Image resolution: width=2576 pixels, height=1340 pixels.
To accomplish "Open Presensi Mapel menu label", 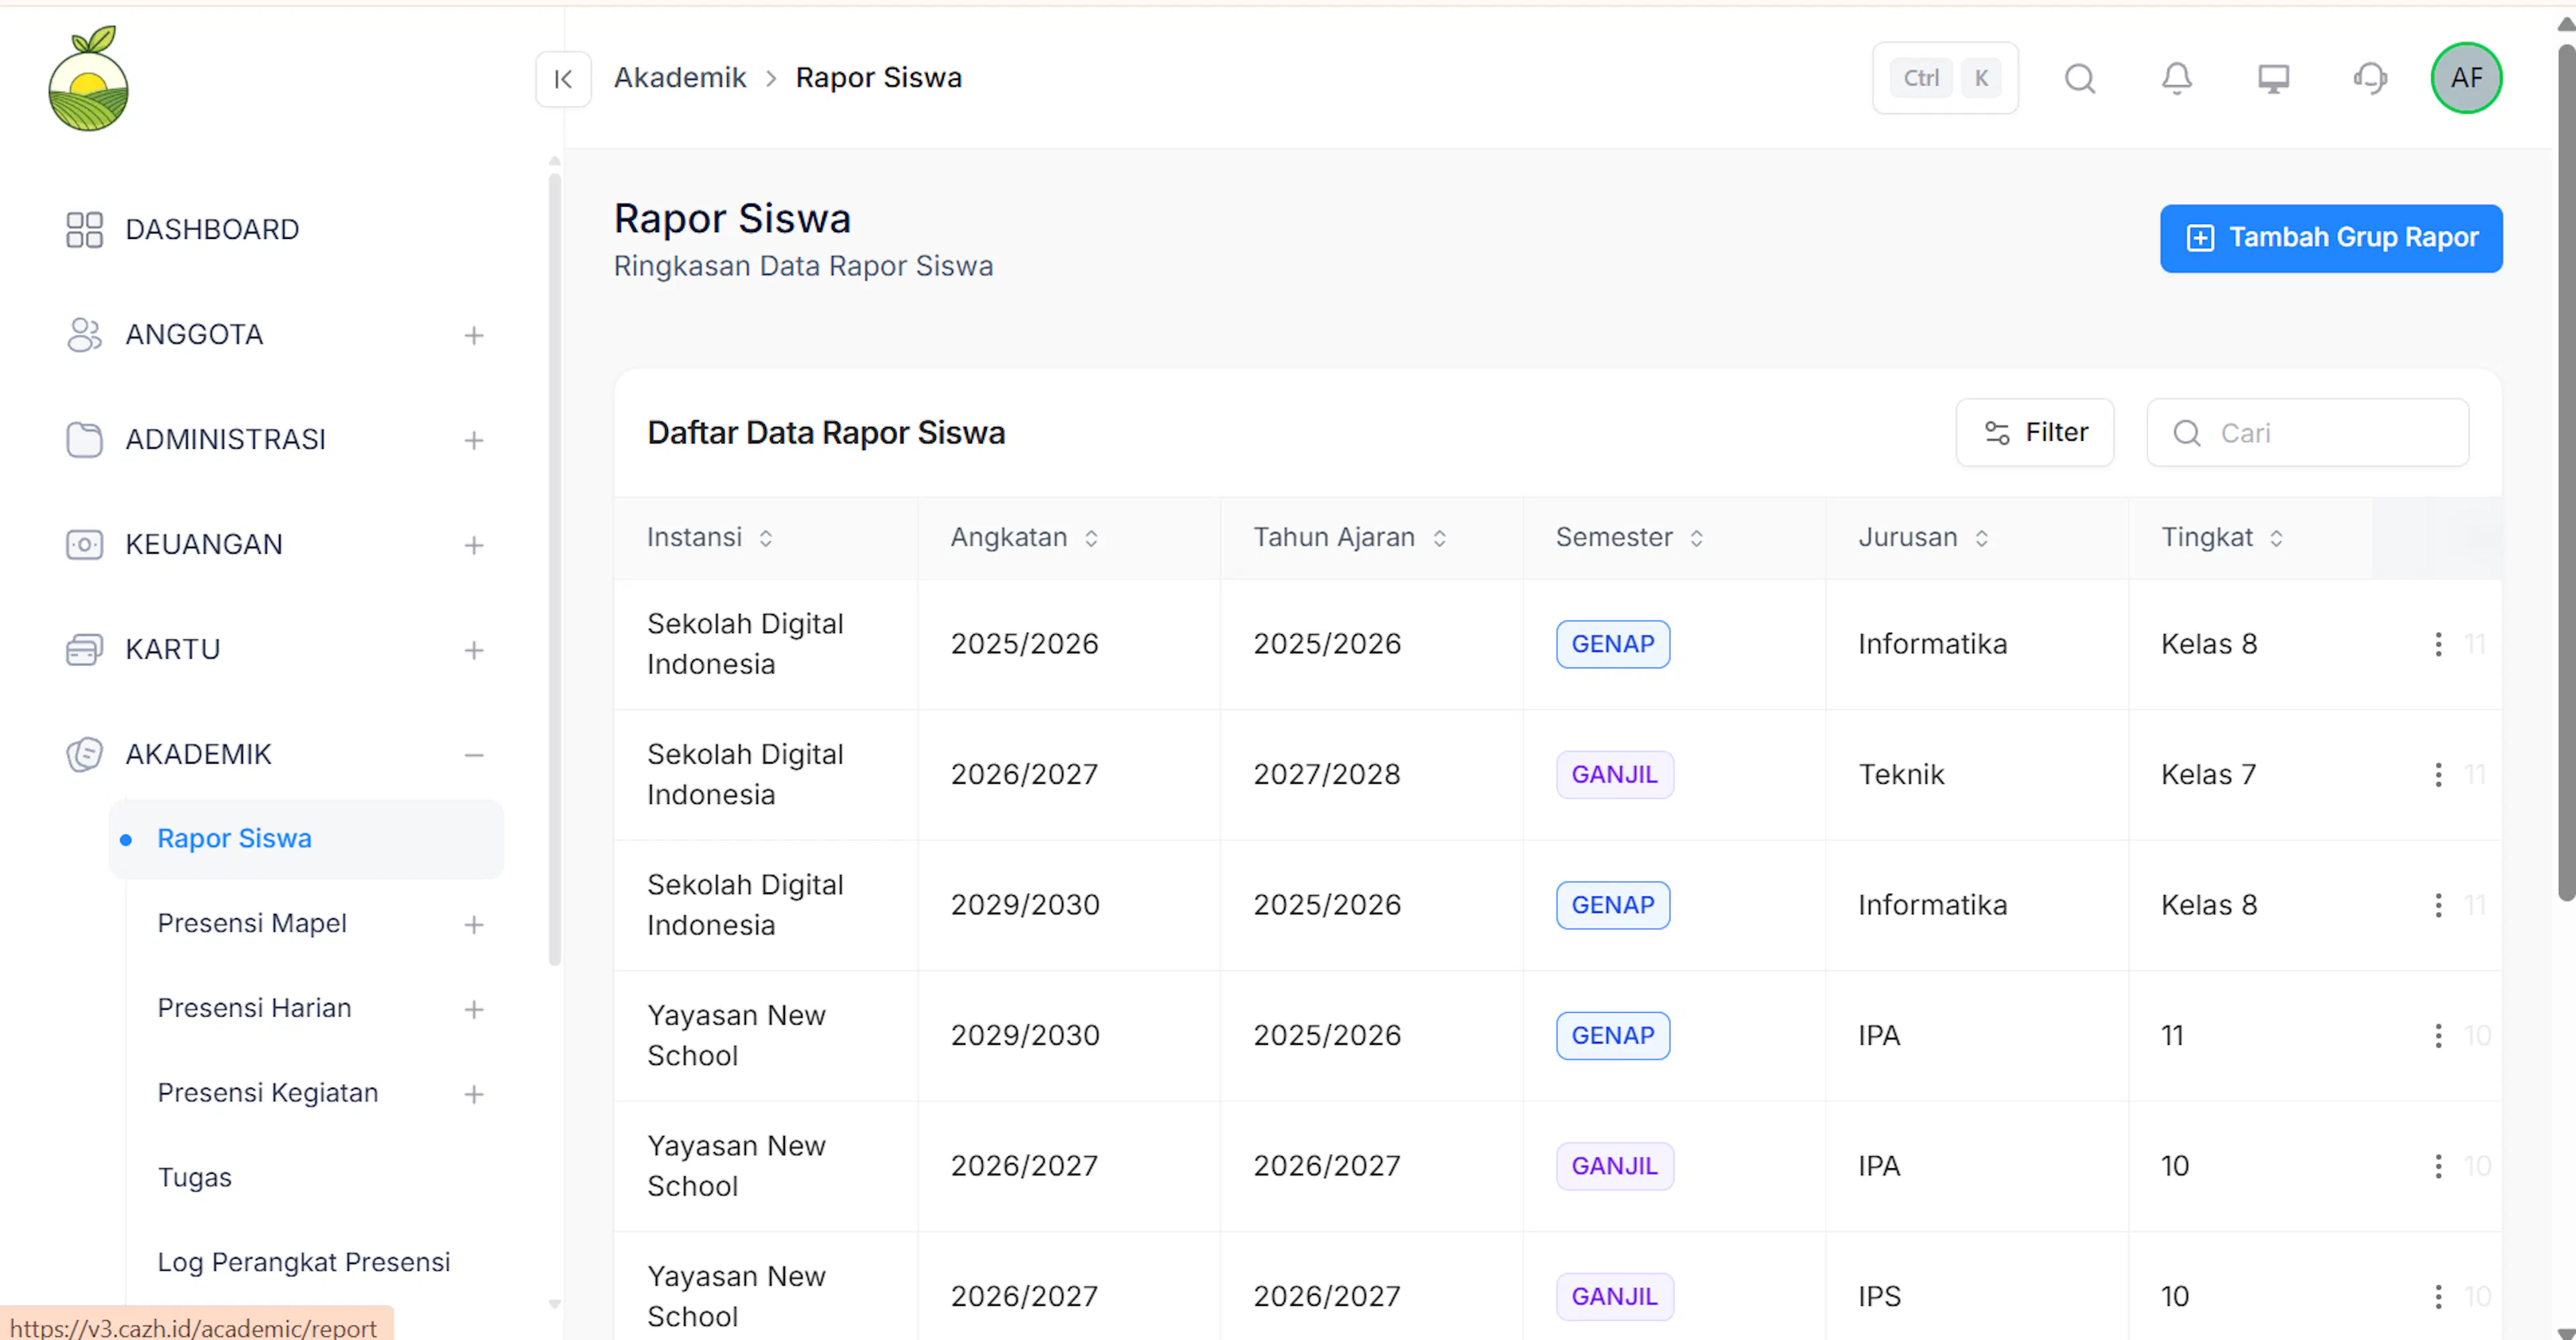I will (x=252, y=923).
